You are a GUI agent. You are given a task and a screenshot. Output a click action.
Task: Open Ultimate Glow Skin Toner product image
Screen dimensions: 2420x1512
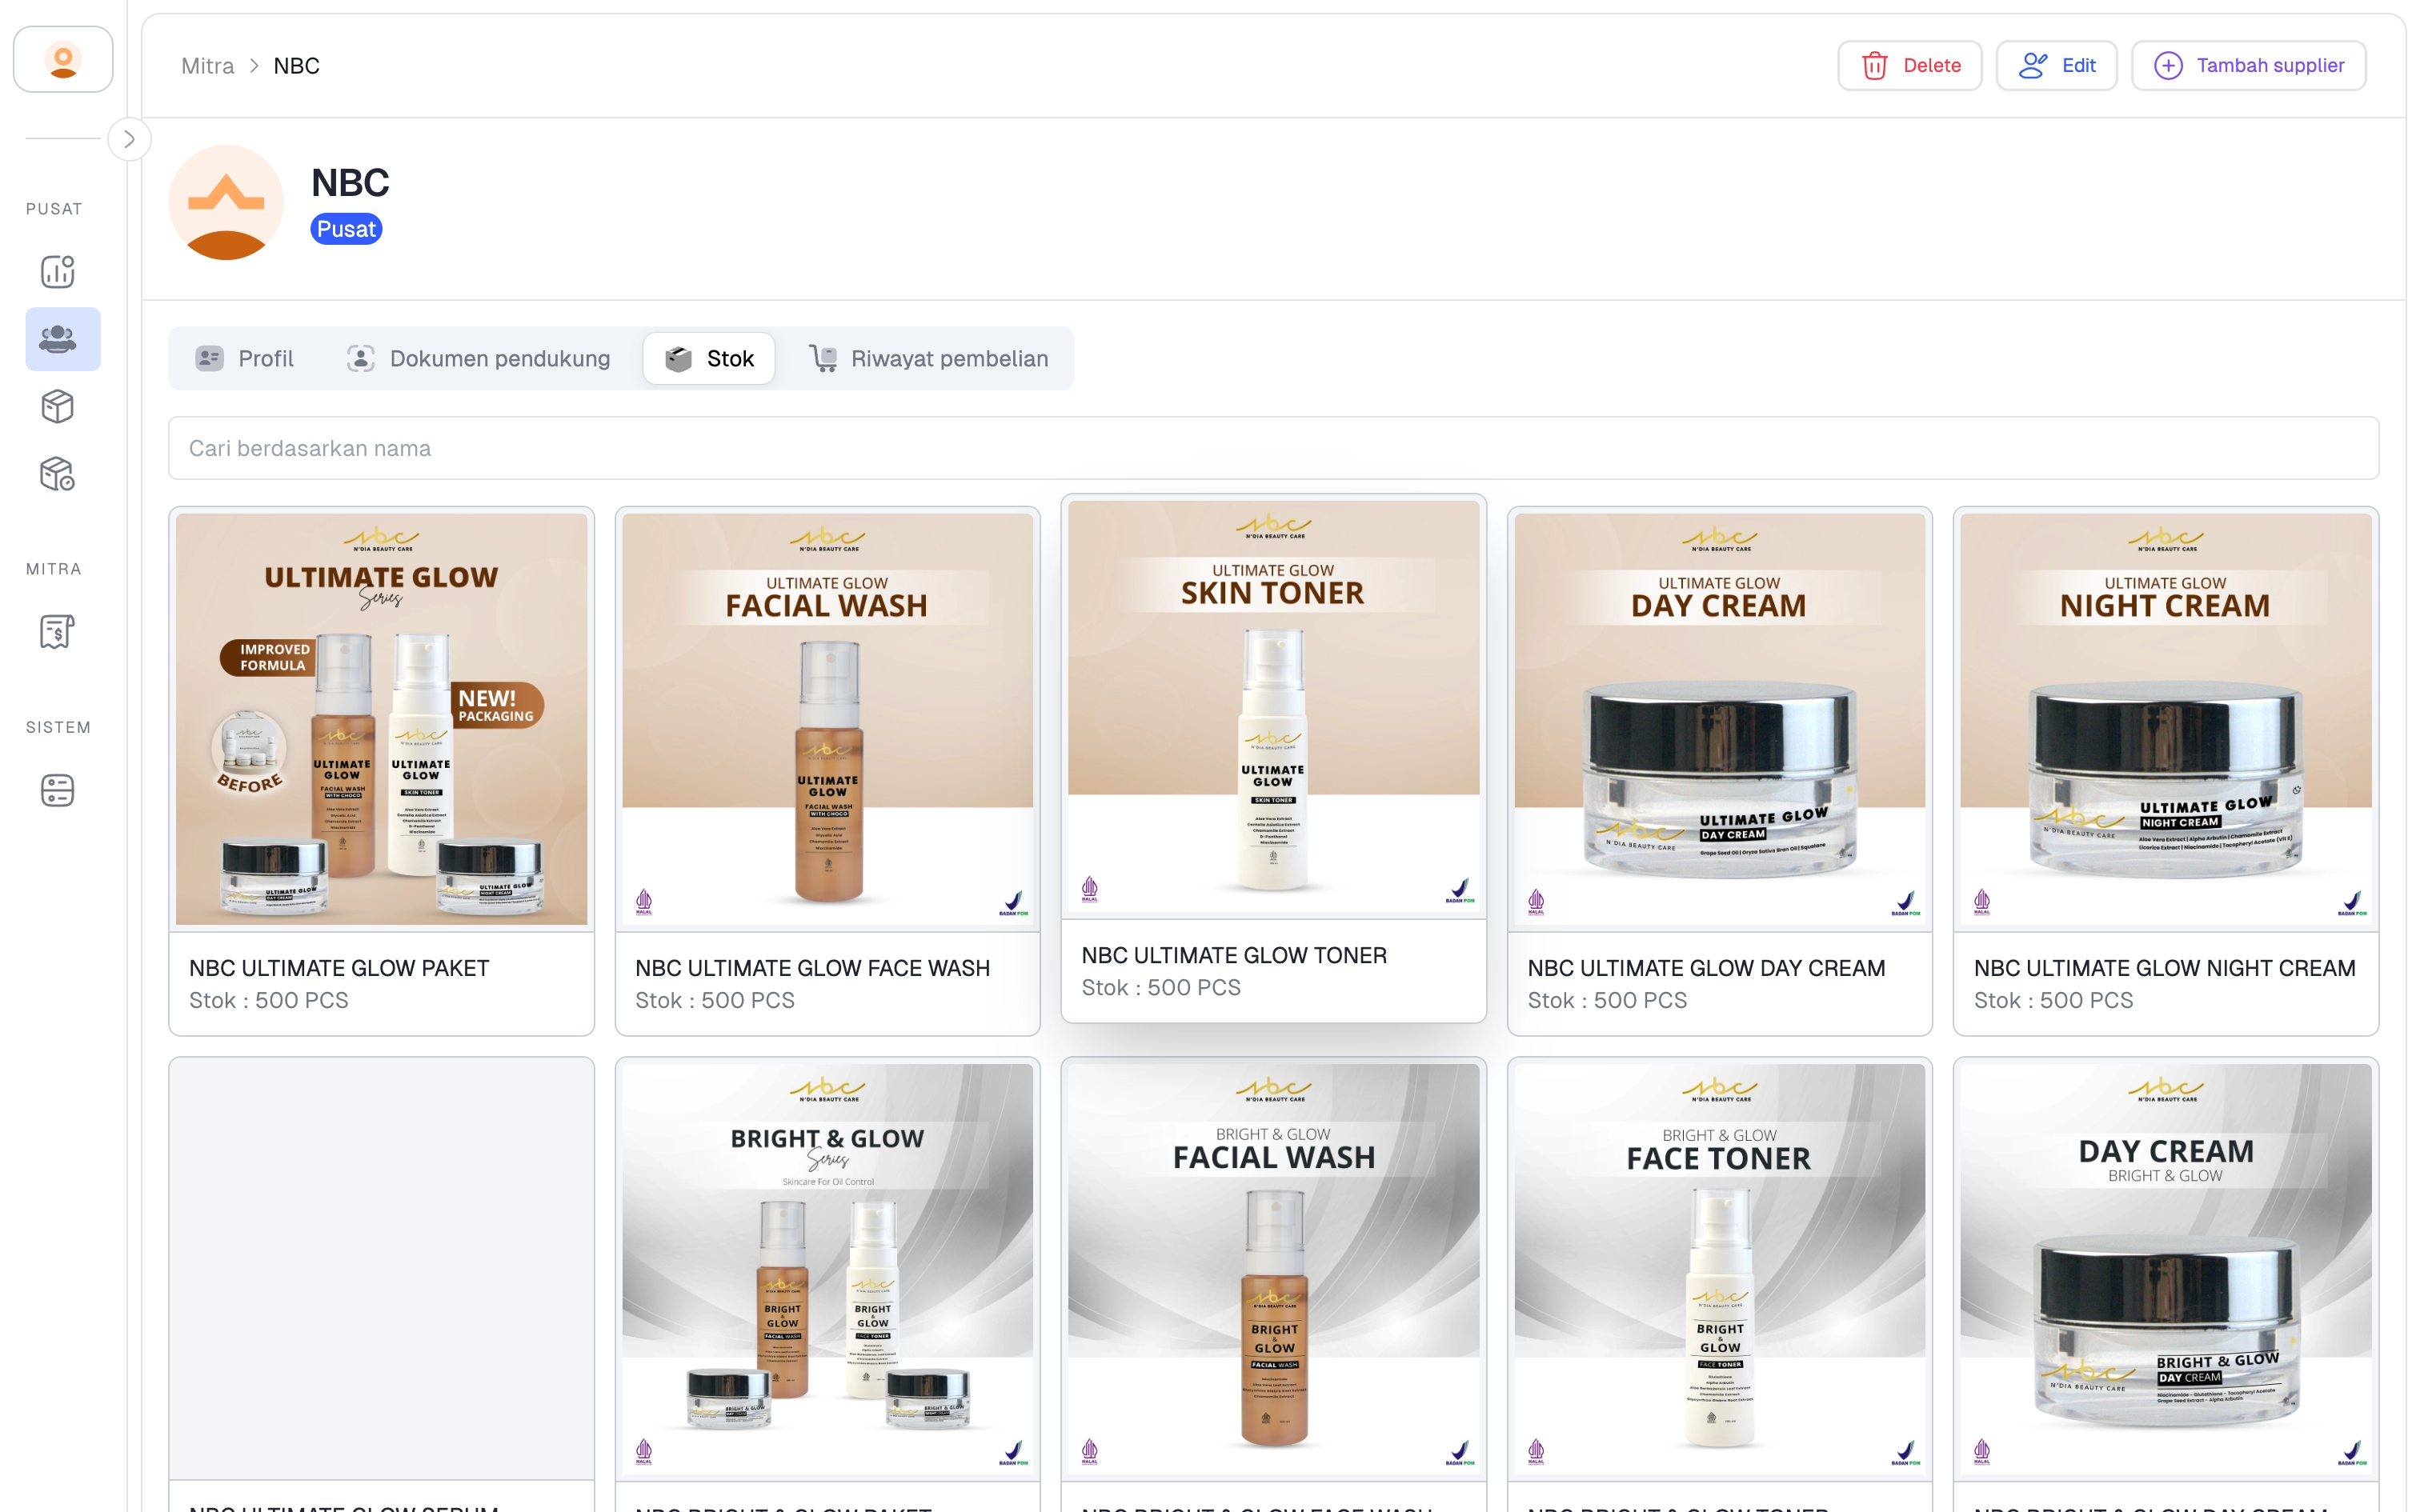[1273, 706]
